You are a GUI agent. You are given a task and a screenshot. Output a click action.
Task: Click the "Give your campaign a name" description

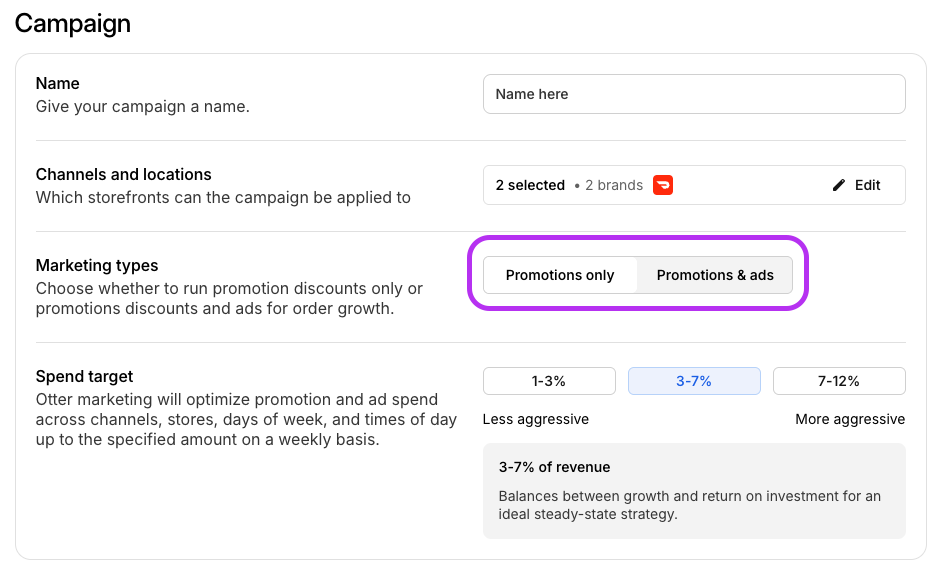pyautogui.click(x=142, y=106)
